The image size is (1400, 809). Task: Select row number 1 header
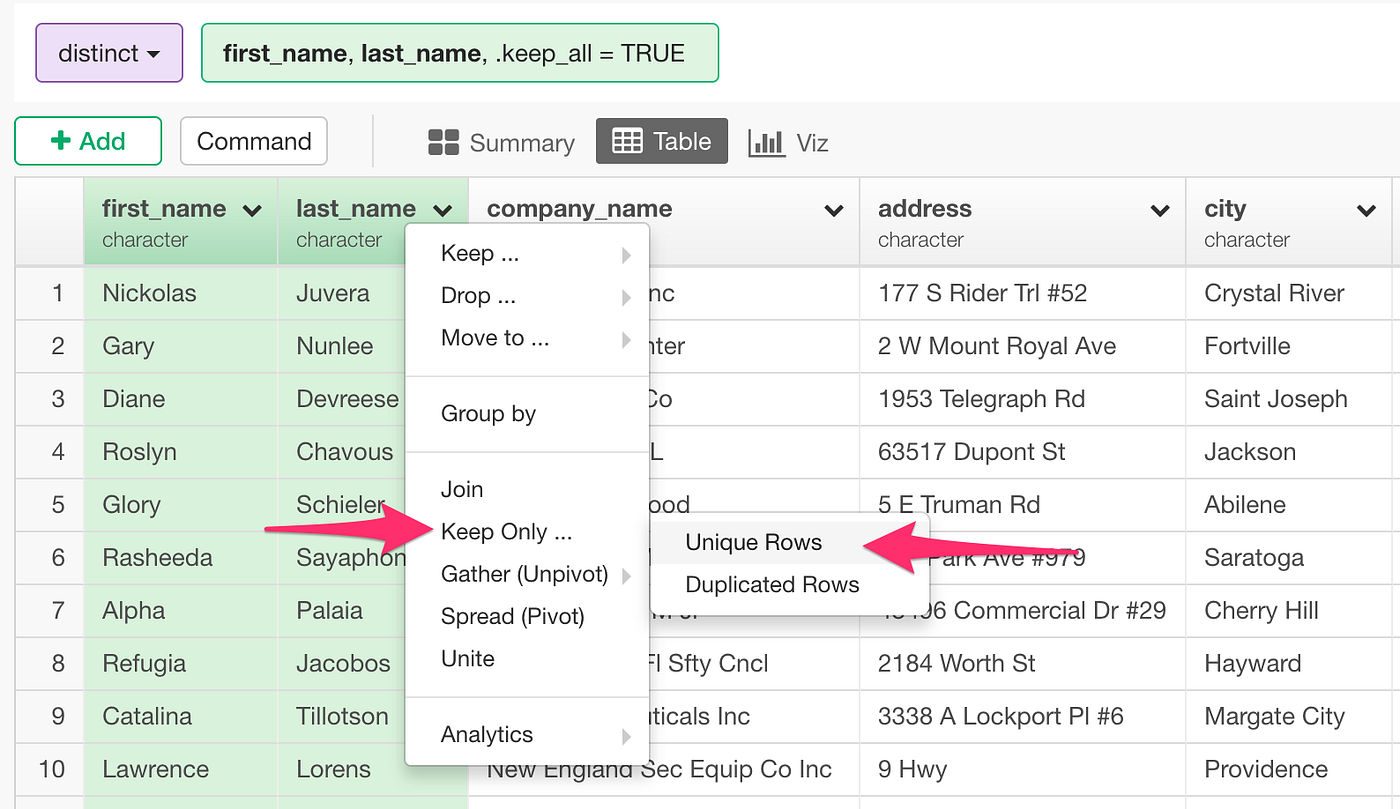(x=50, y=294)
